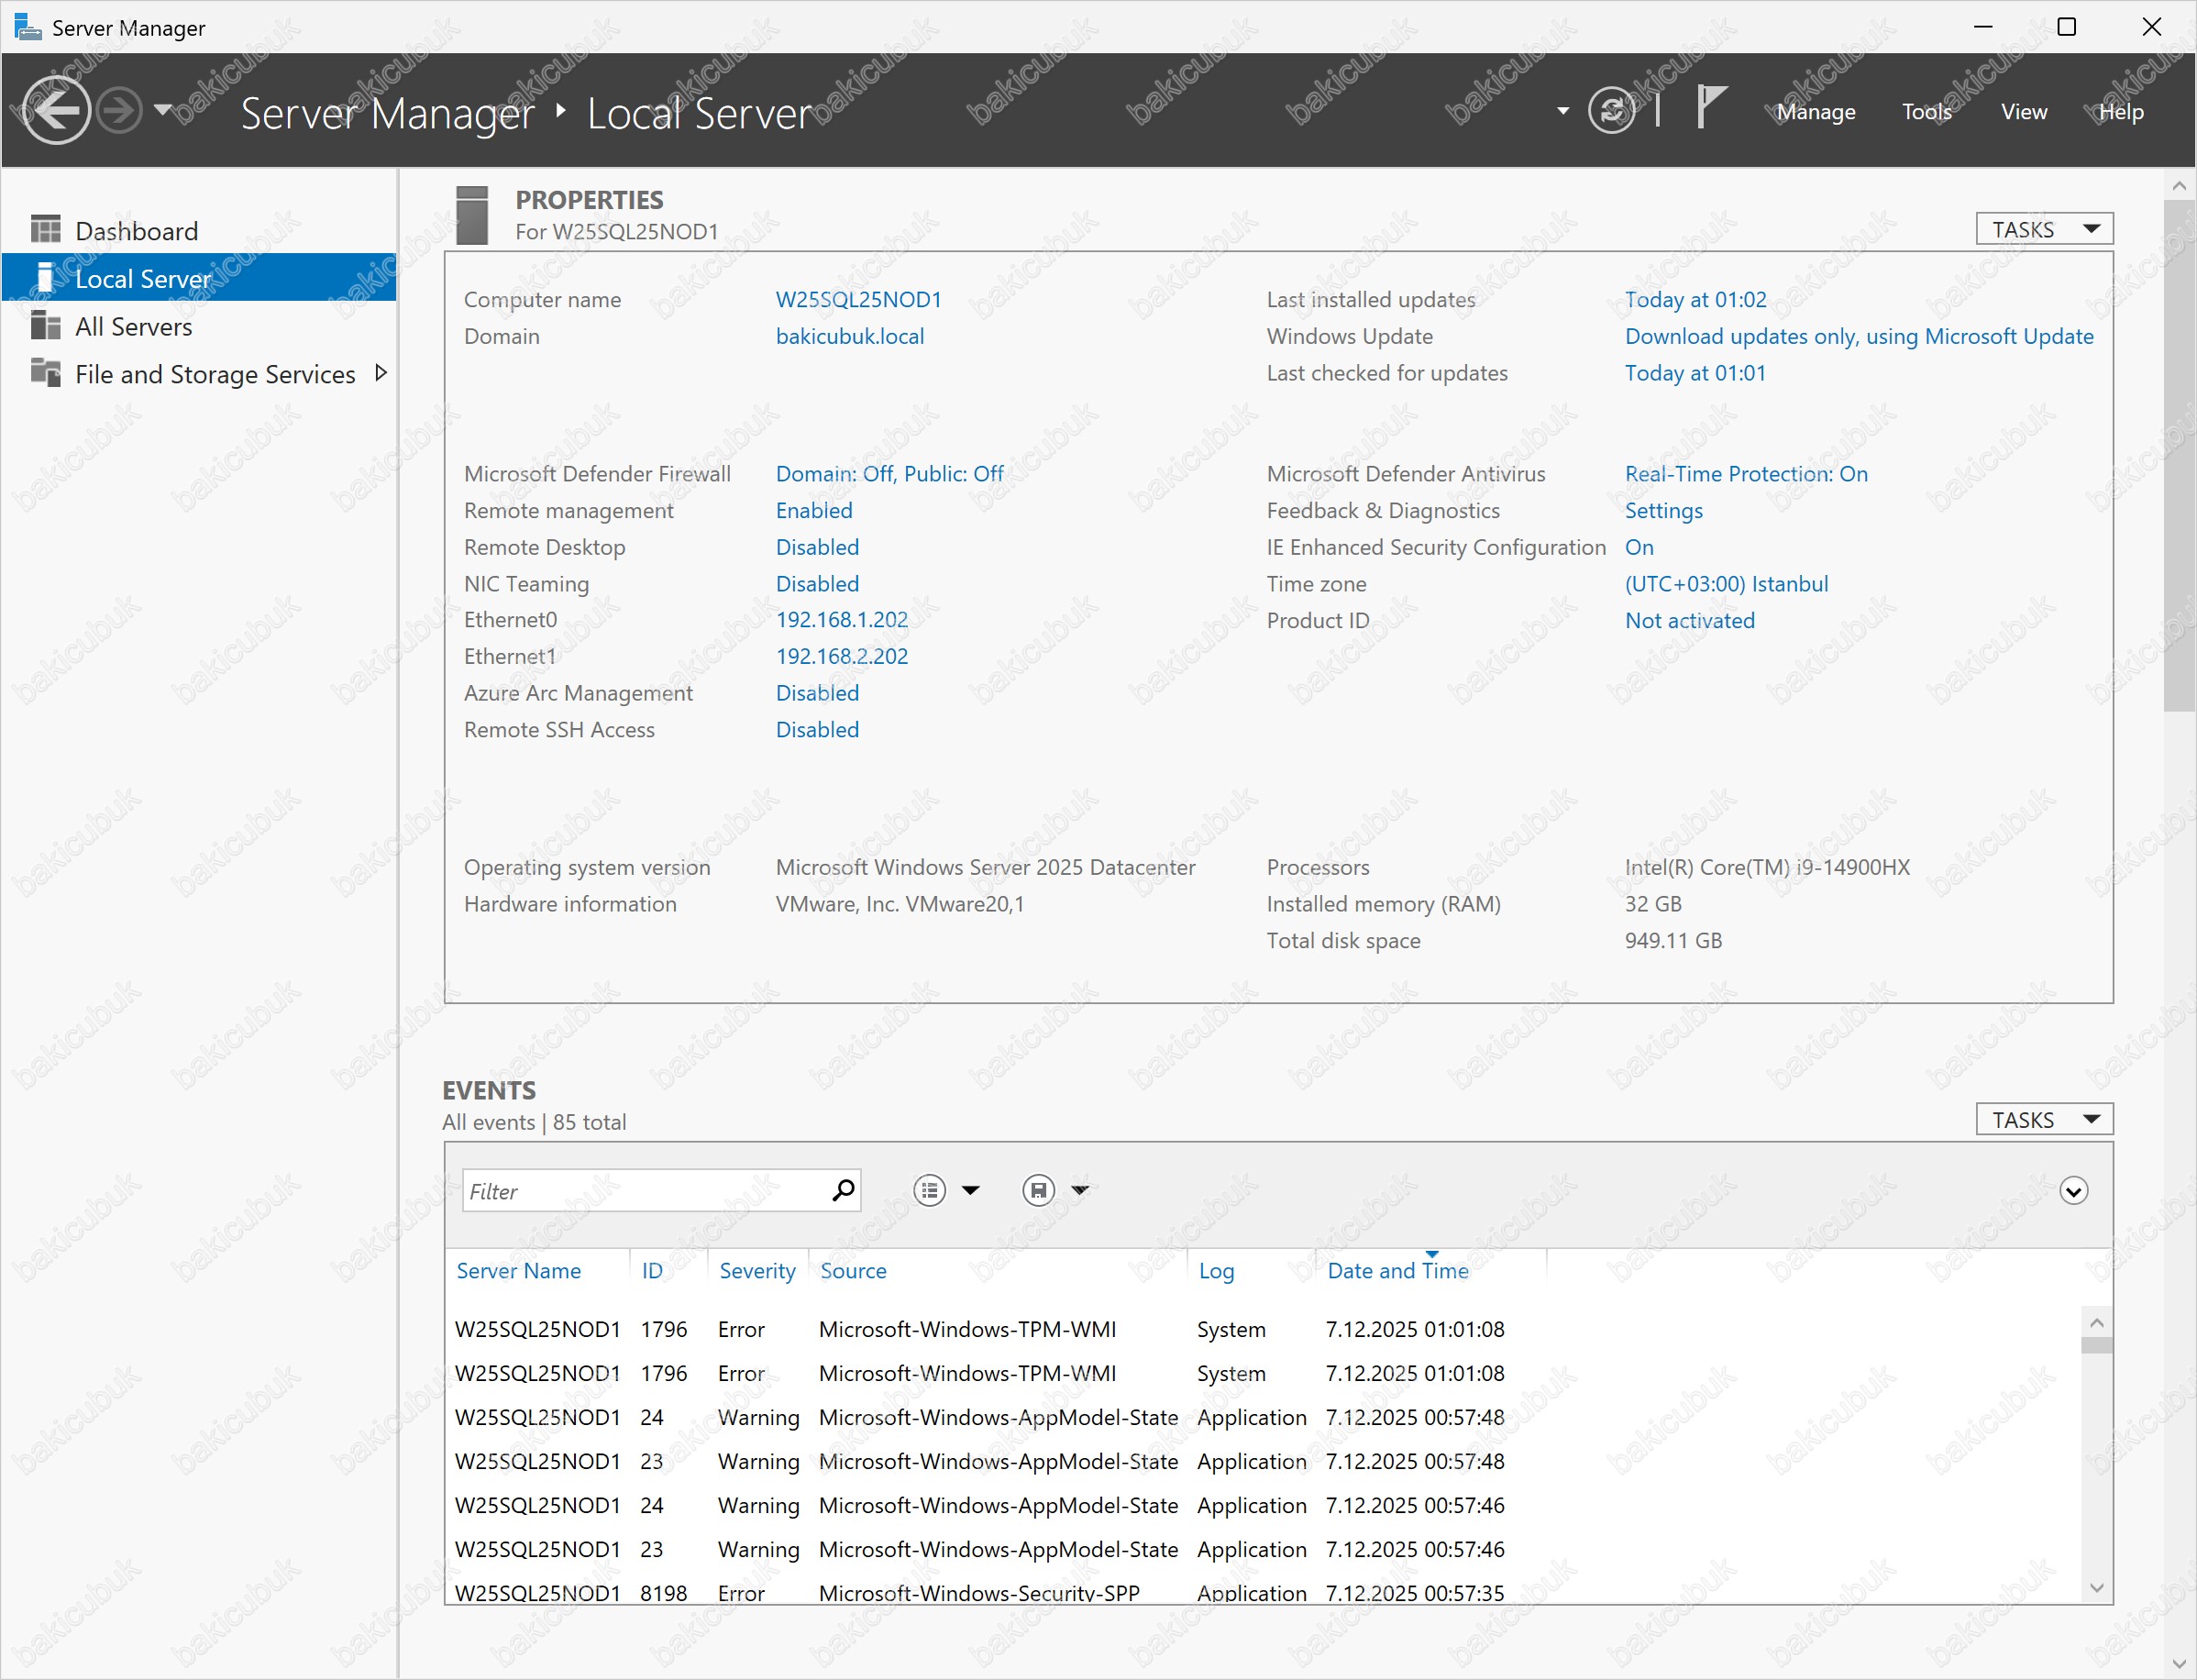
Task: Expand the events filter chevron circle
Action: [2073, 1191]
